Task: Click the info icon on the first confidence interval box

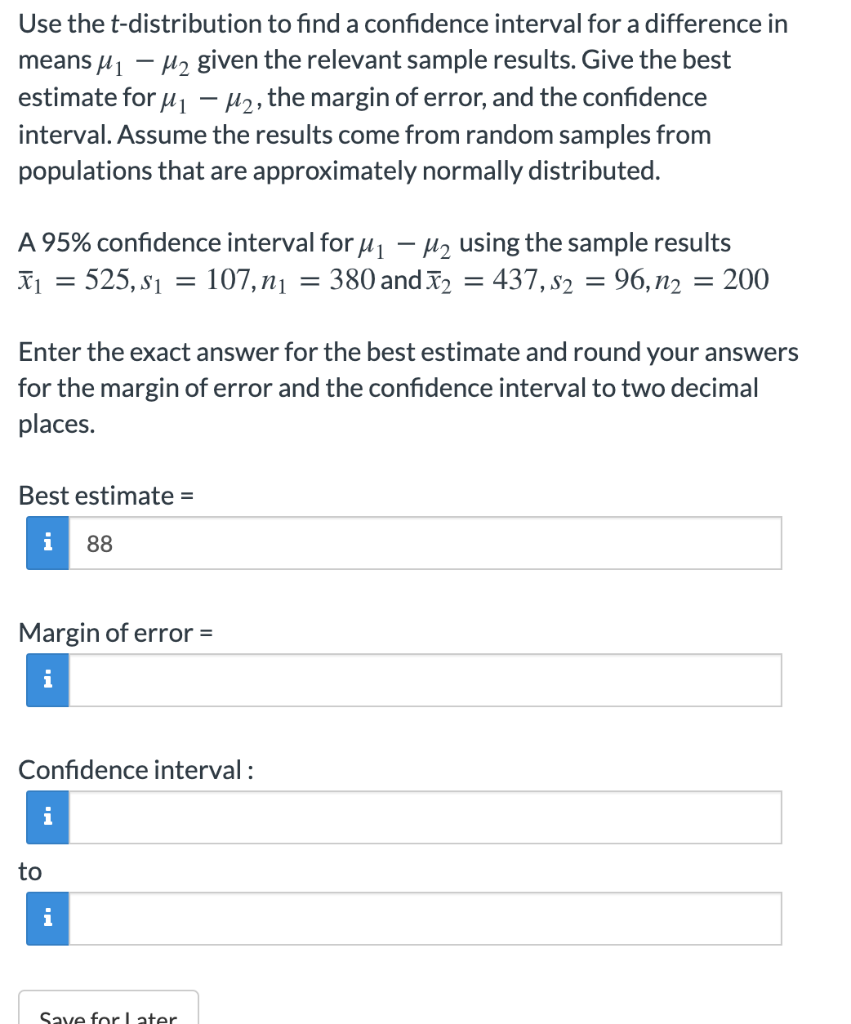Action: [x=45, y=817]
